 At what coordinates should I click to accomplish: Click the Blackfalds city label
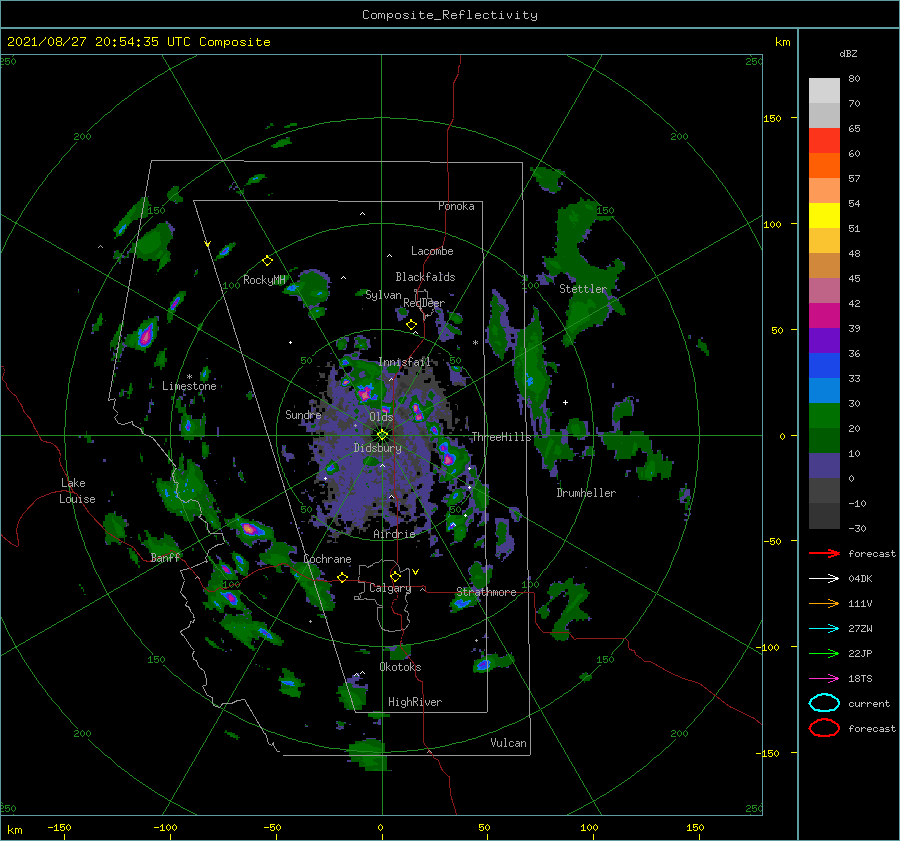(425, 277)
